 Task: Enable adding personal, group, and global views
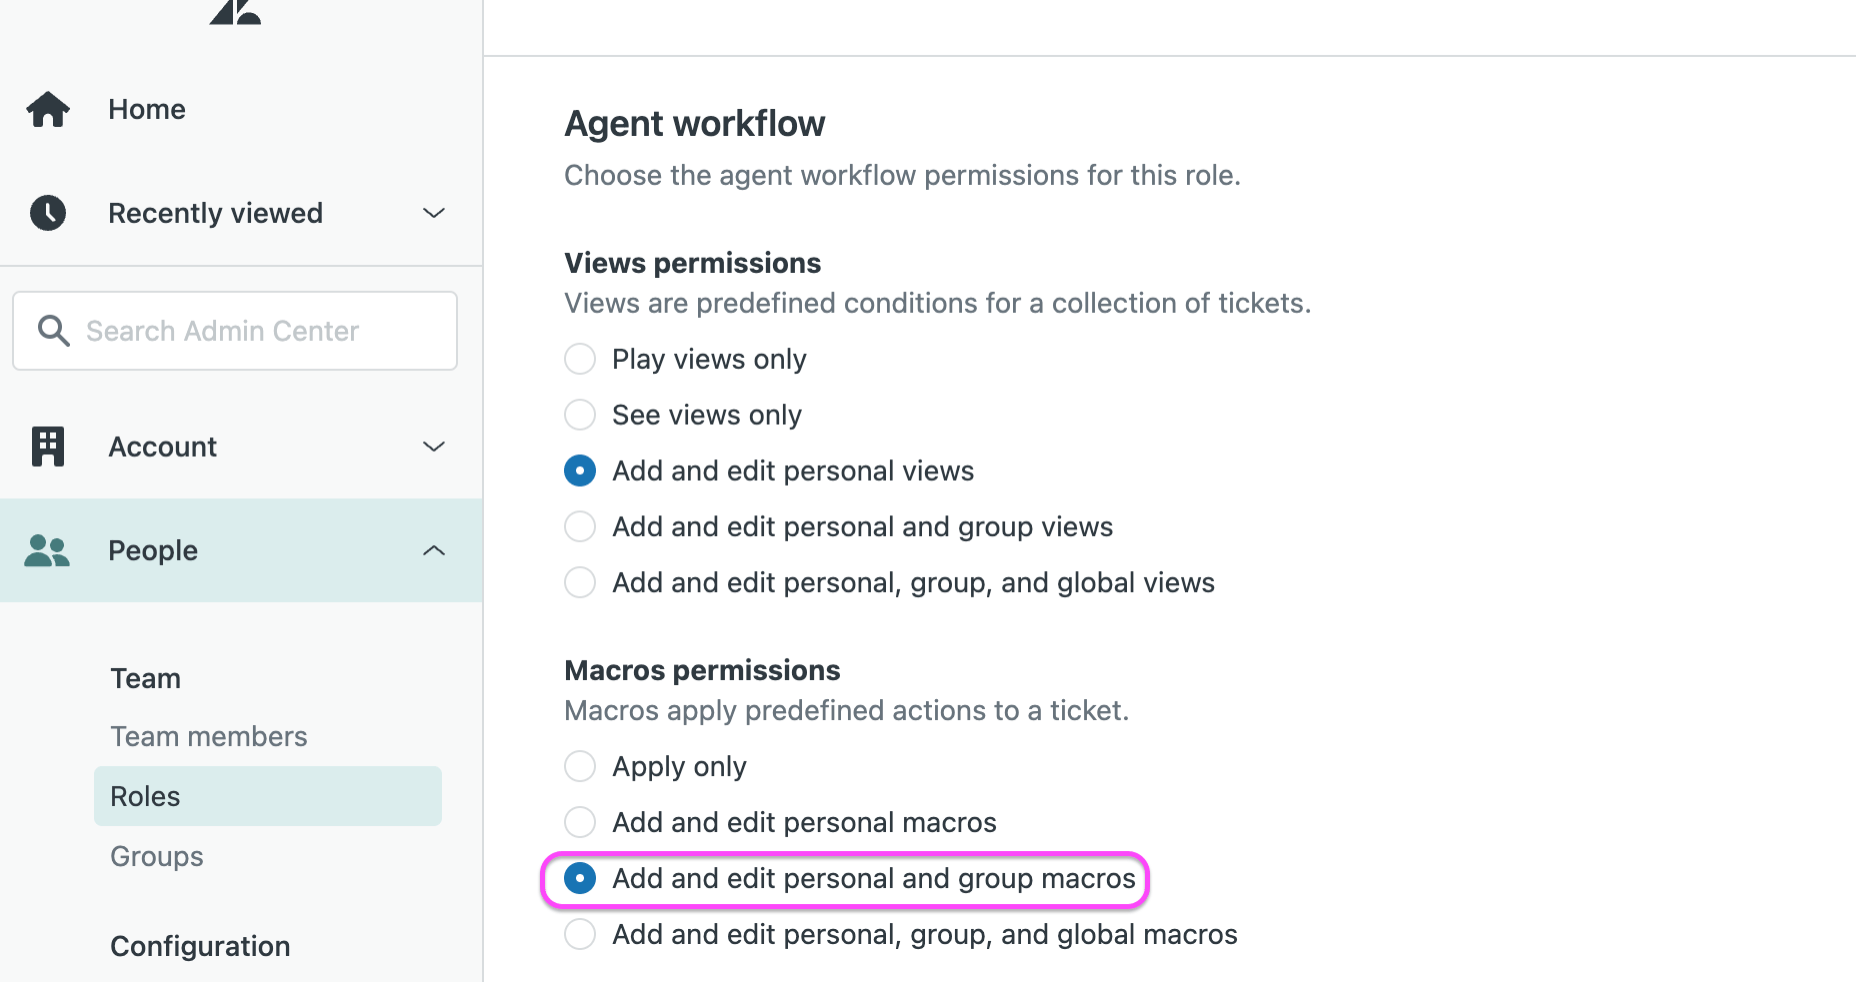click(580, 582)
